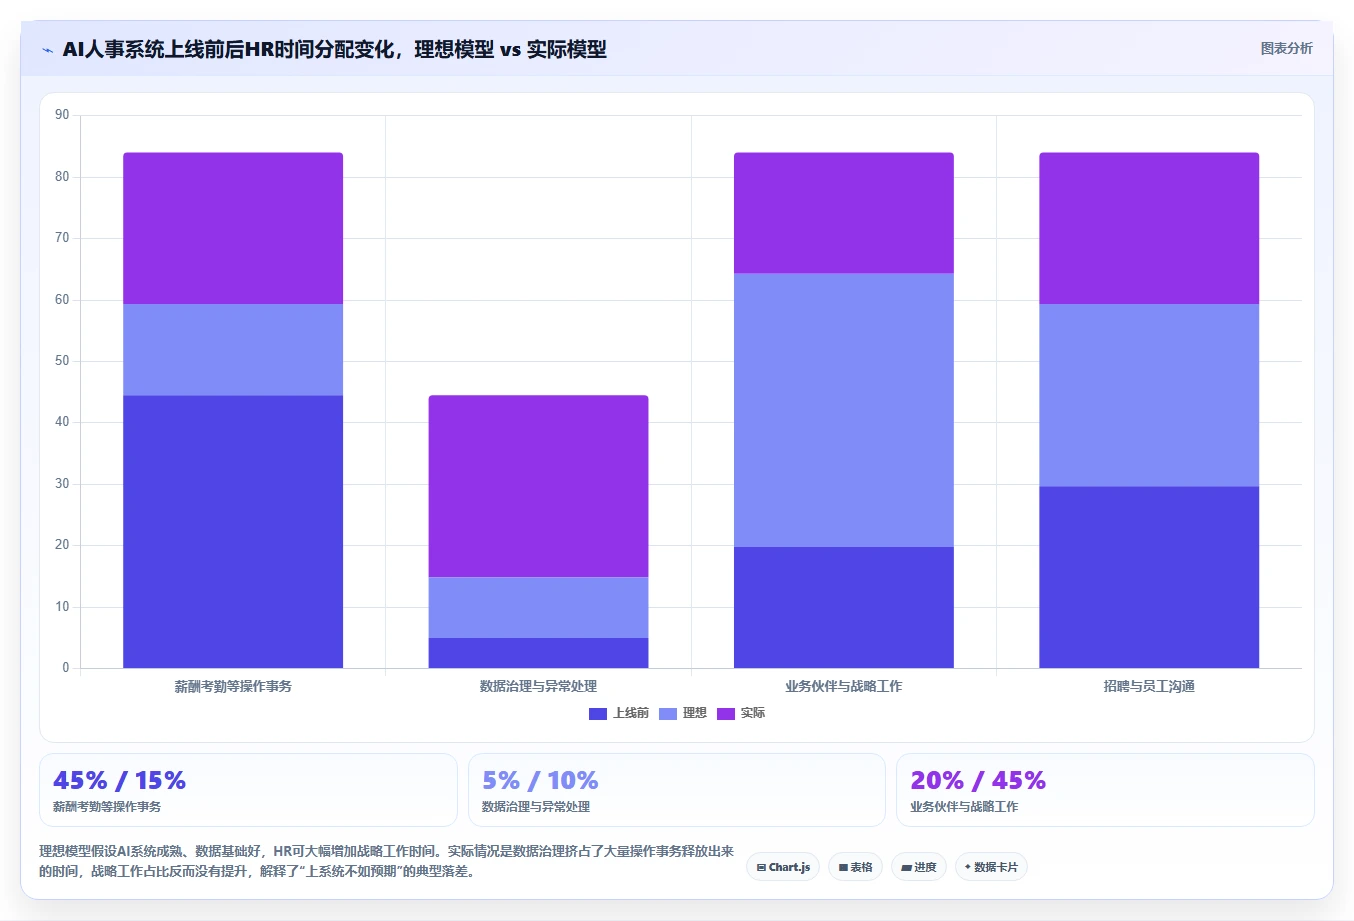Toggle the 上线前 legend swatch
The image size is (1354, 921).
pos(598,713)
